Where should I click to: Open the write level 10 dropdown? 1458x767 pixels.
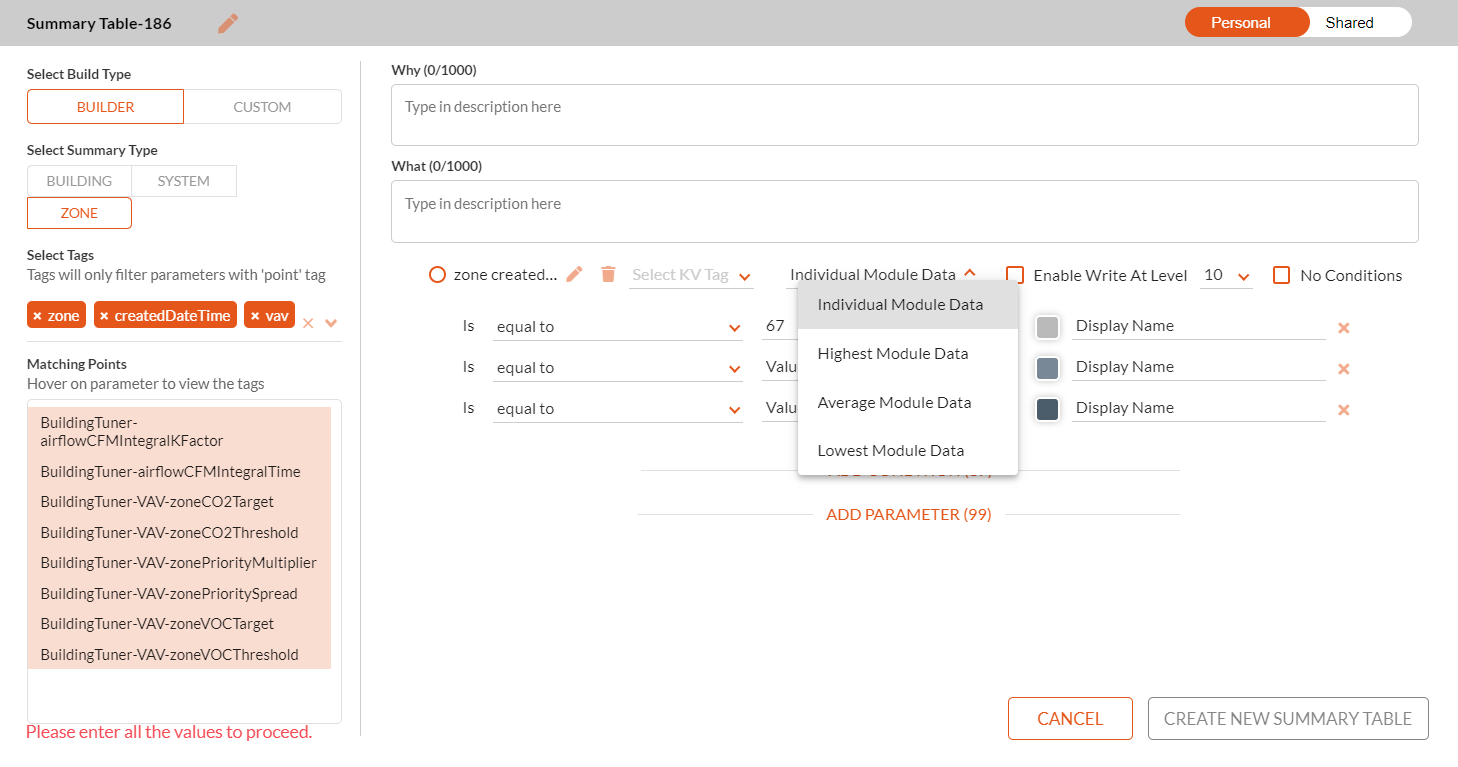tap(1227, 275)
